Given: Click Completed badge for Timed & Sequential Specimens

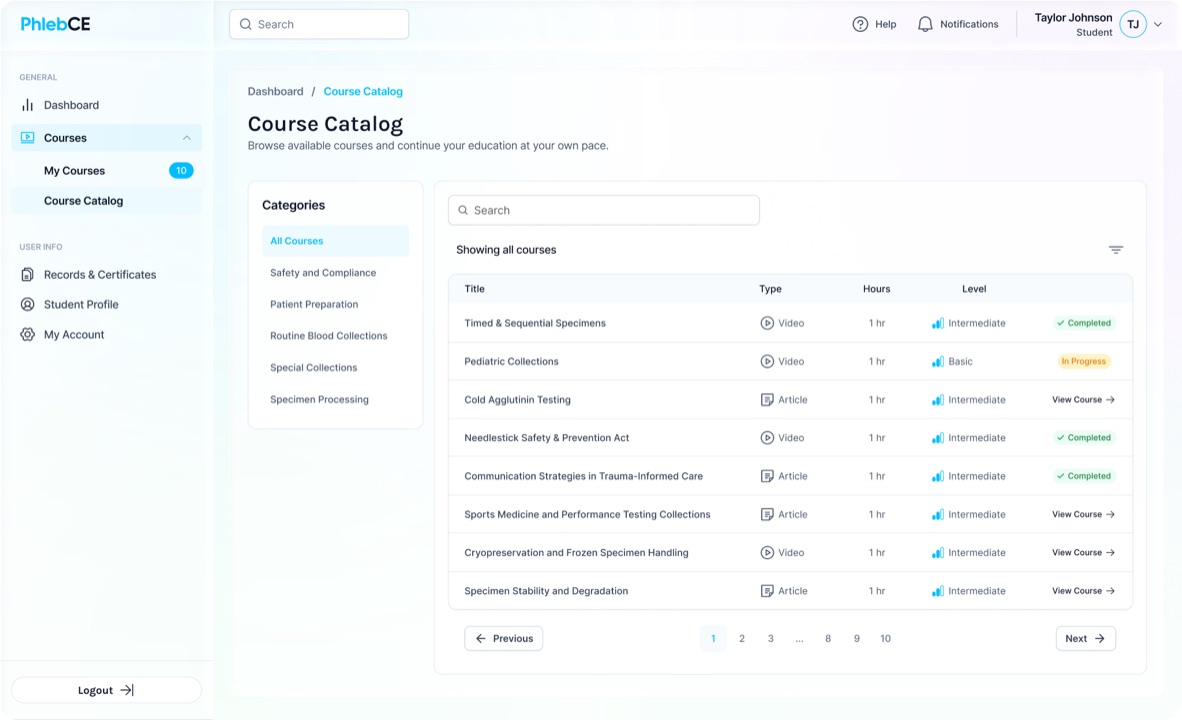Looking at the screenshot, I should pos(1084,323).
